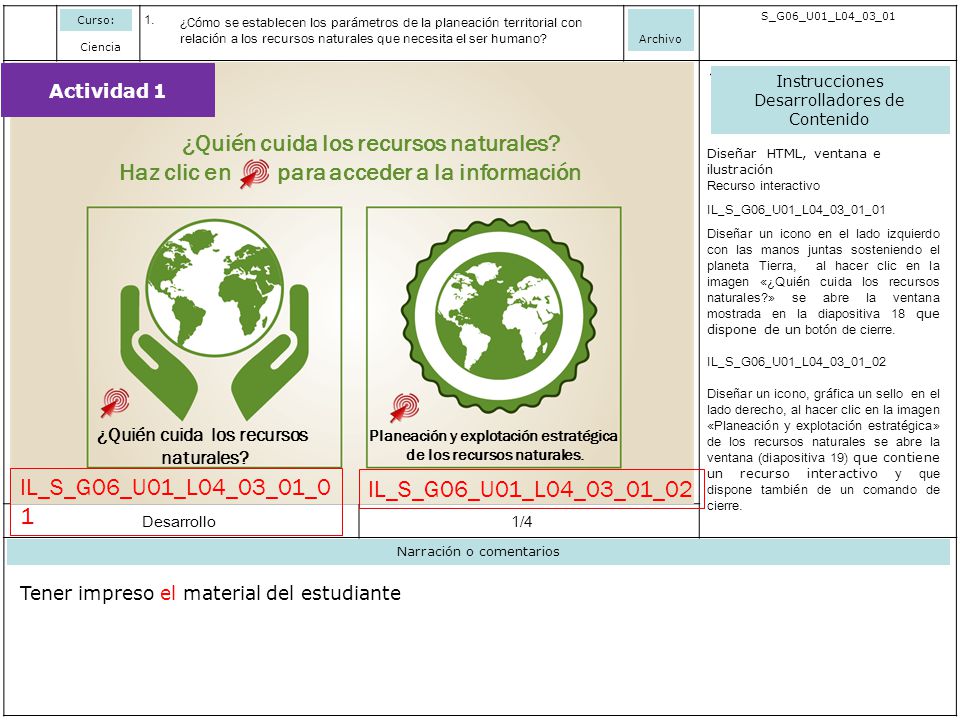Click the numeral '1.' before the question
Viewport: 960px width, 720px height.
point(150,20)
